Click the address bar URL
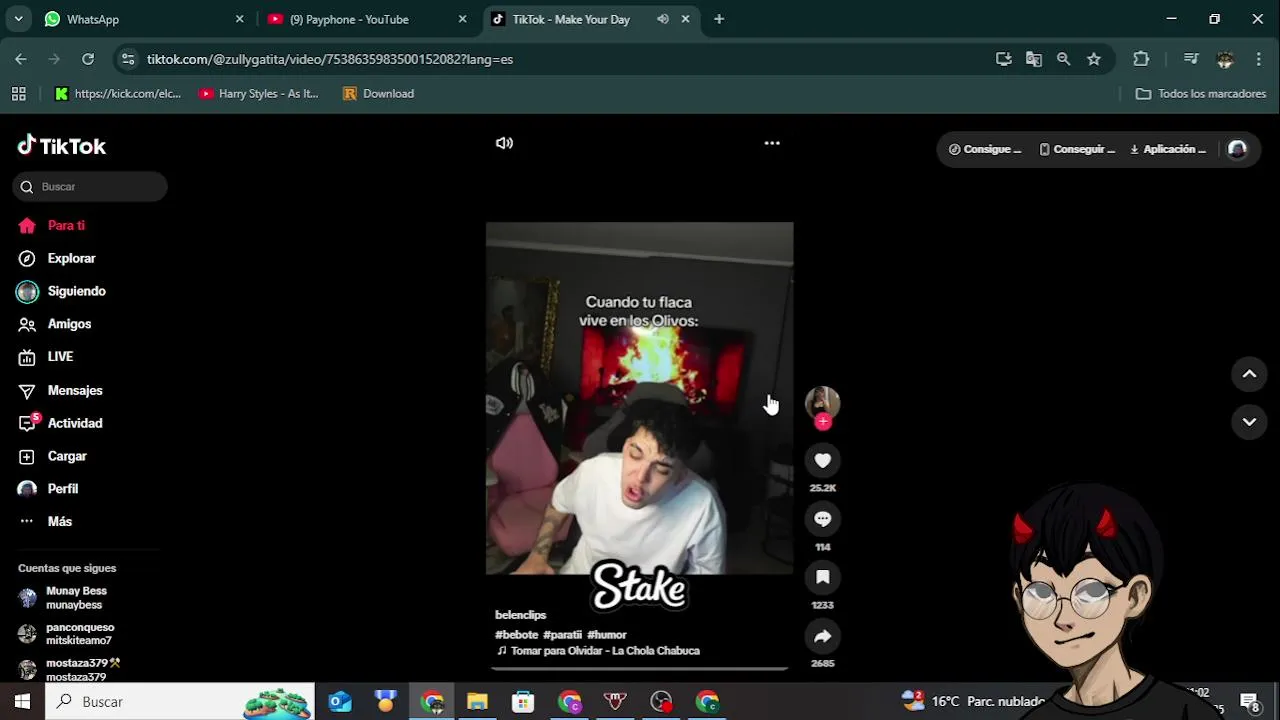 [x=330, y=59]
